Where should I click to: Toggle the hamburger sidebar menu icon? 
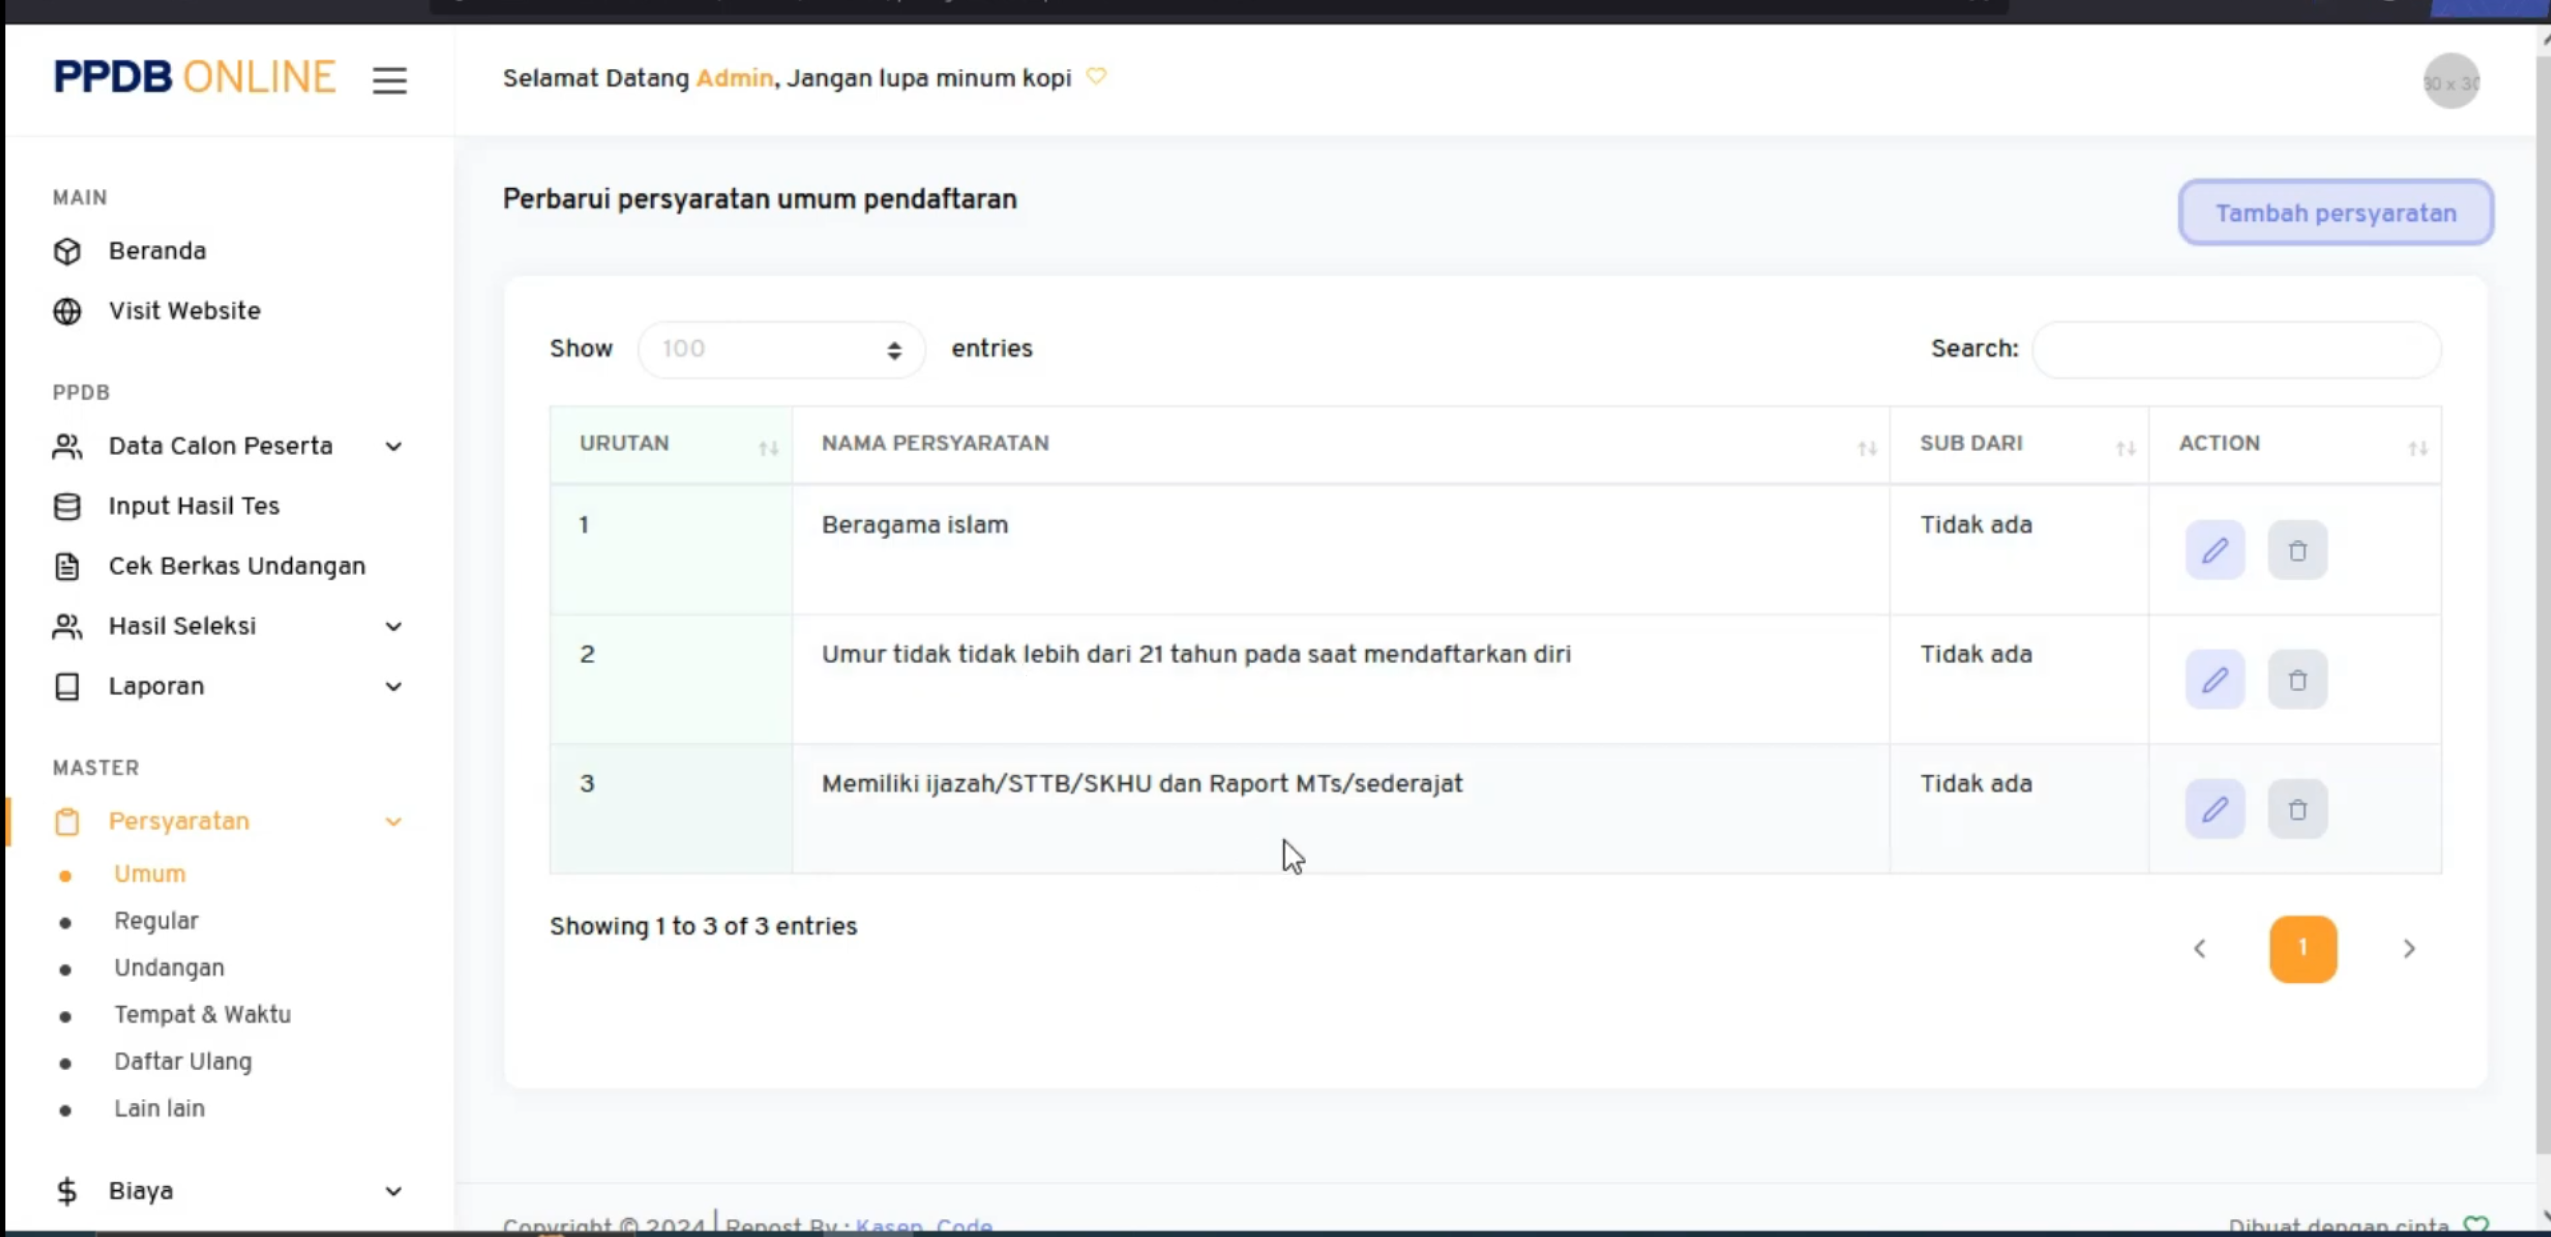pyautogui.click(x=390, y=80)
